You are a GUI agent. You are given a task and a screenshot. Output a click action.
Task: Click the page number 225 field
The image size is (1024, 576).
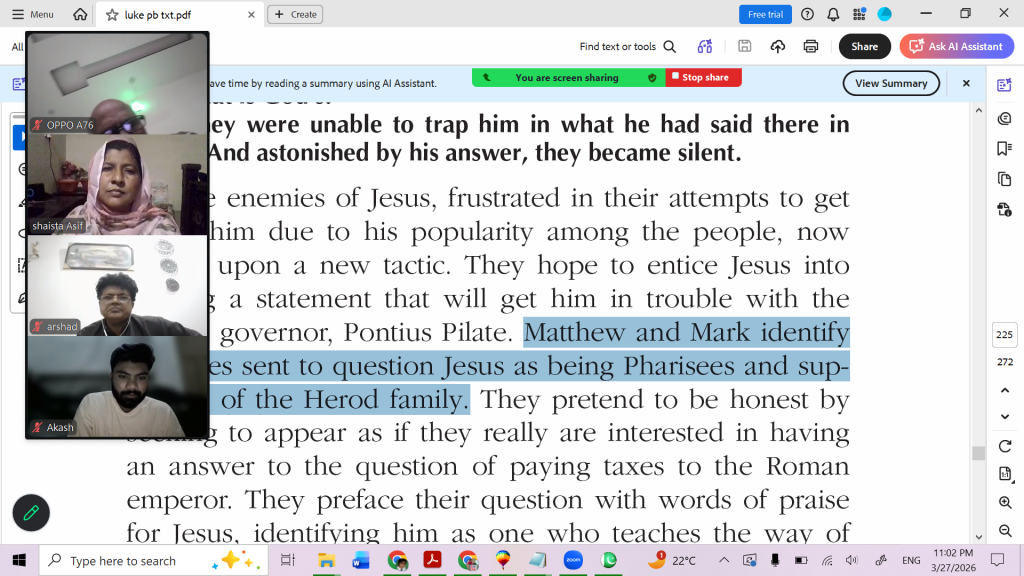click(x=1004, y=335)
